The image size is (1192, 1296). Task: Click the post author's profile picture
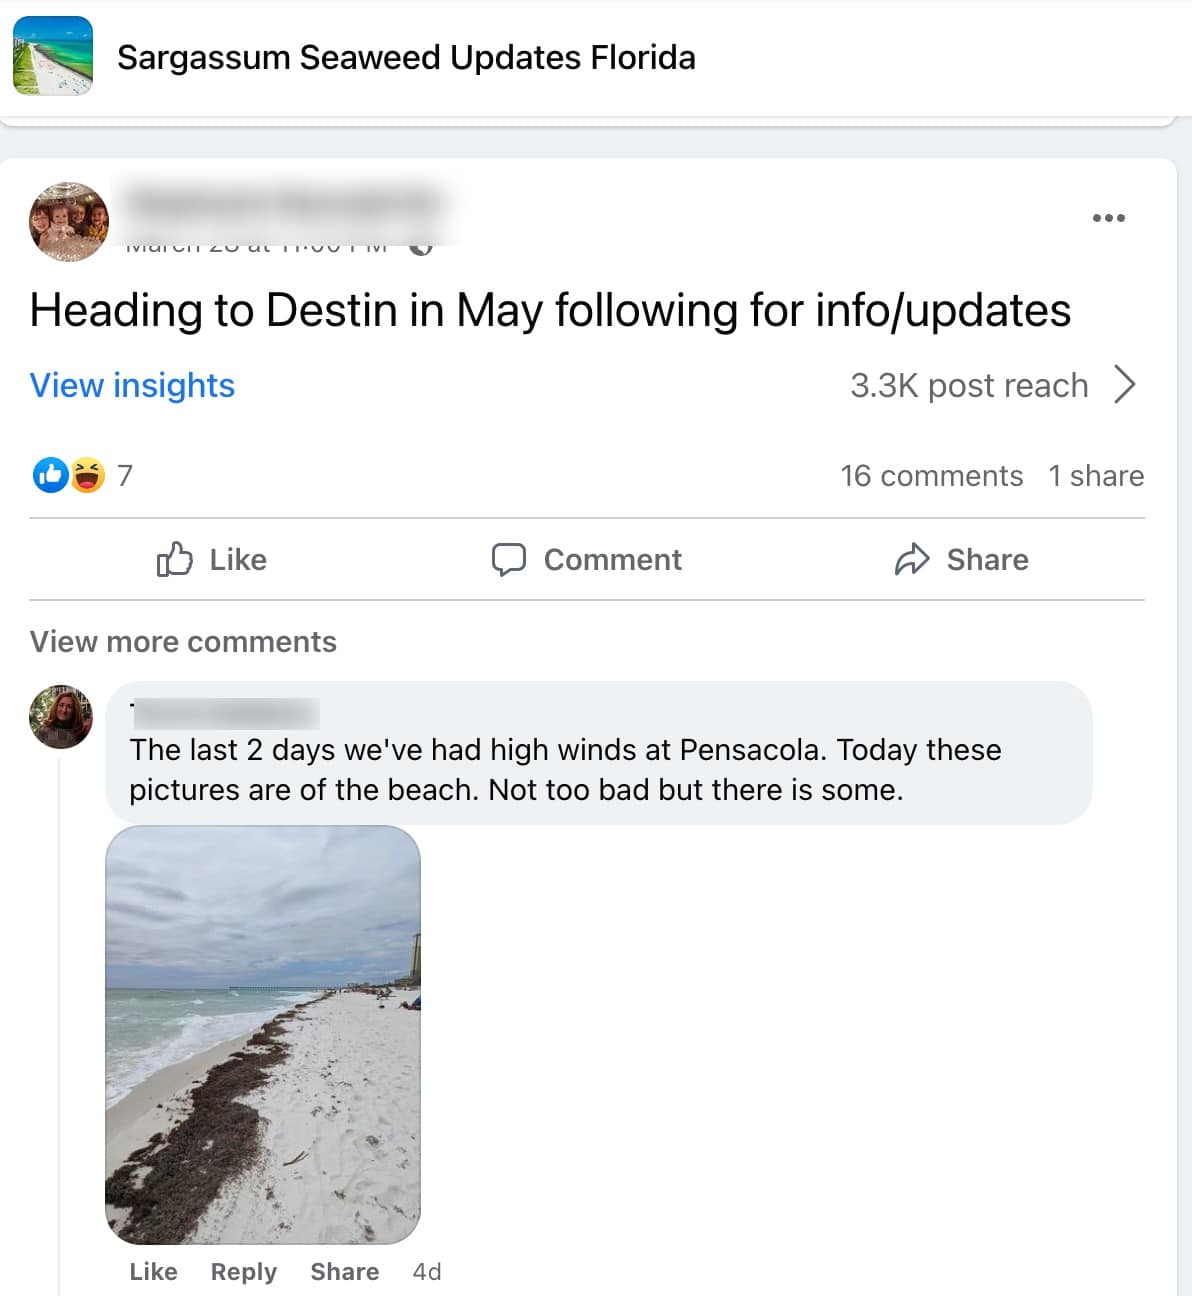(68, 221)
